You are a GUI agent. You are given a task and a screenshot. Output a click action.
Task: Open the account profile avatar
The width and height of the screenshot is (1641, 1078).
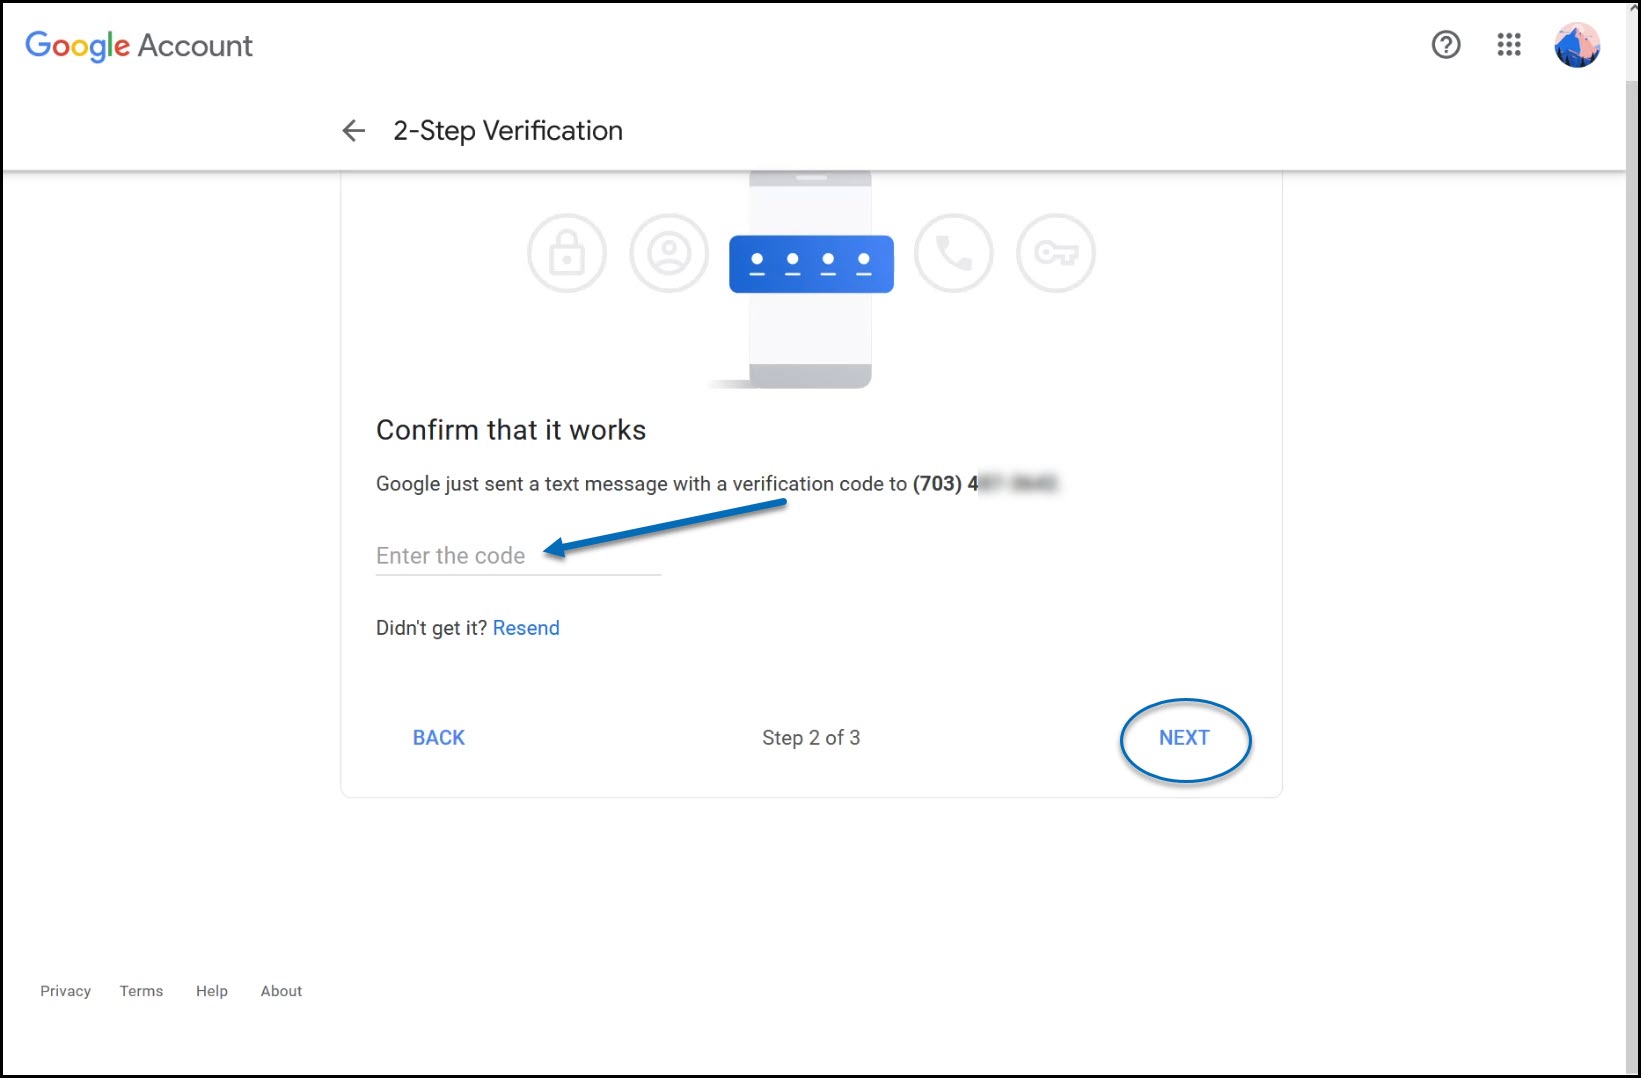tap(1577, 45)
